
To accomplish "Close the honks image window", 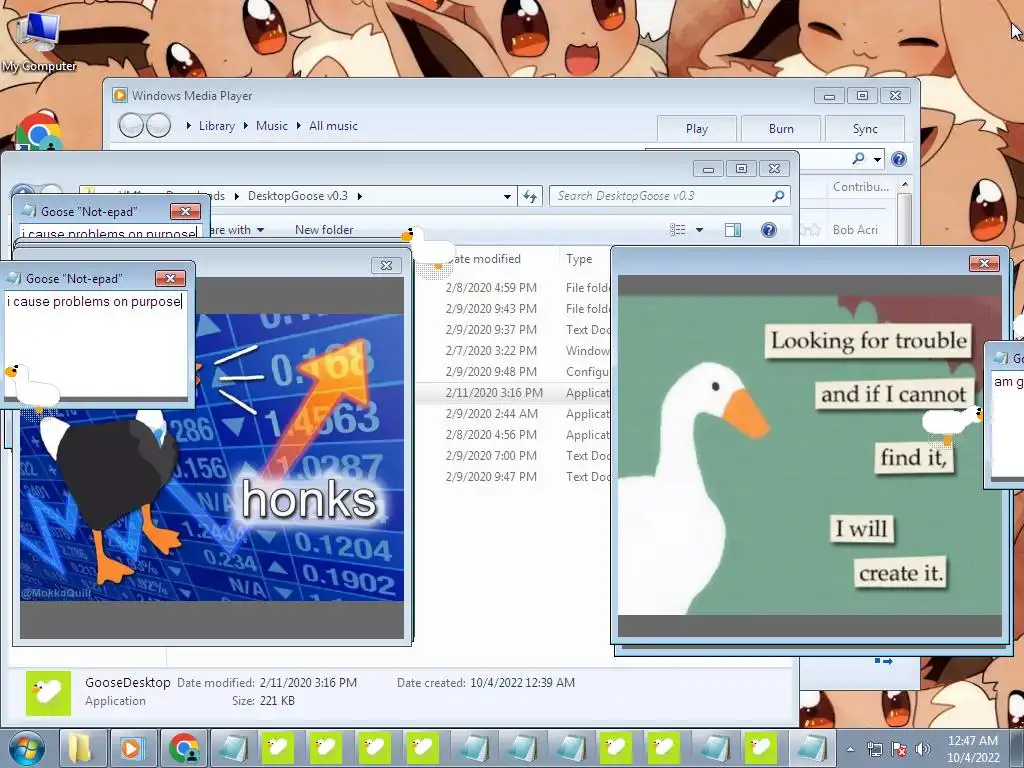I will coord(387,265).
